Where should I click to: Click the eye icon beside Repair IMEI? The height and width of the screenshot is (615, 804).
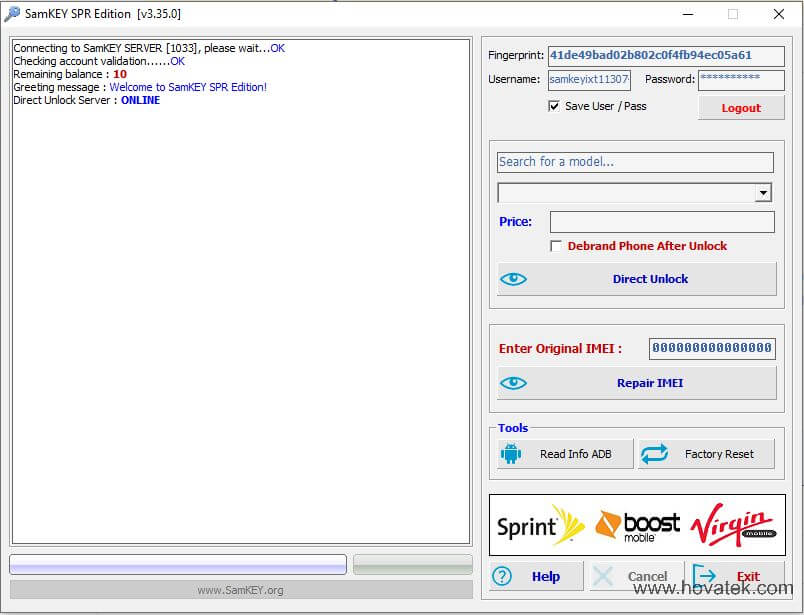[x=514, y=383]
